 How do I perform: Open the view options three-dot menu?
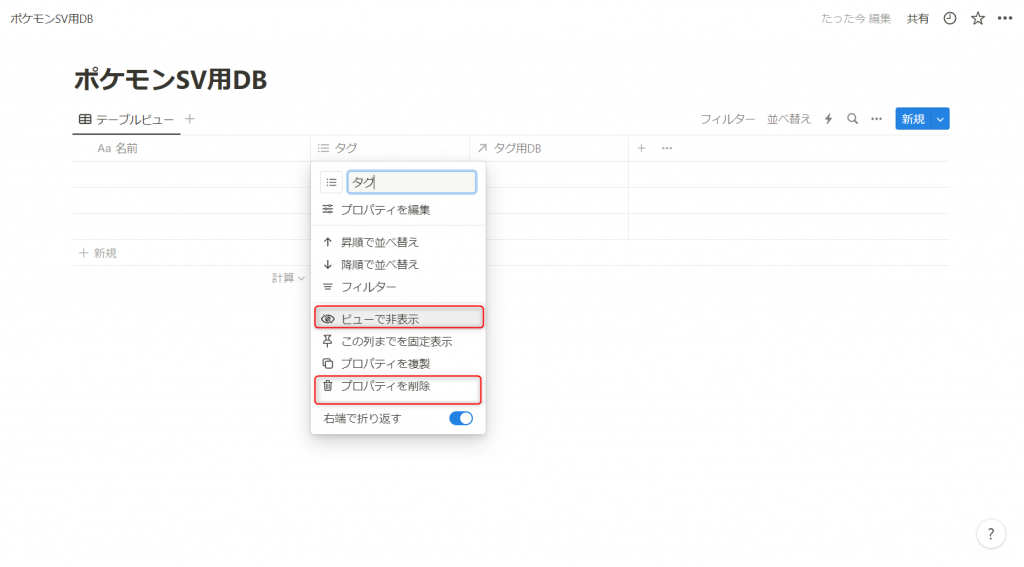[876, 119]
